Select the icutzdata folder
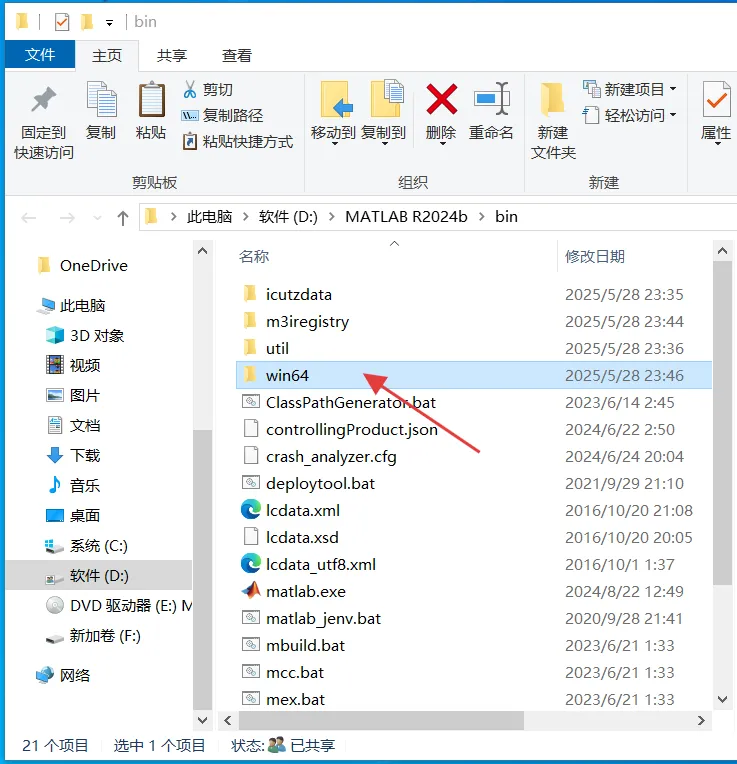Viewport: 737px width, 764px height. [473, 294]
